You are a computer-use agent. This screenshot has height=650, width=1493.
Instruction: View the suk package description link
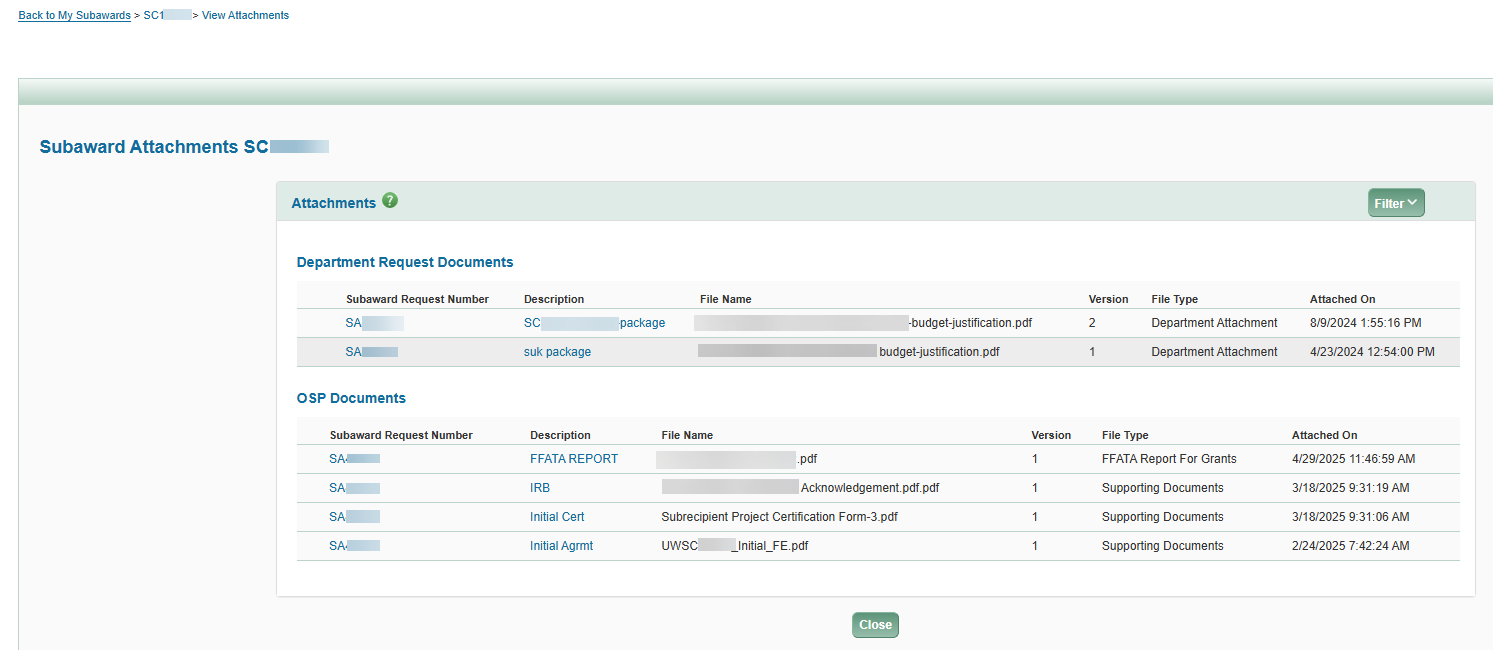tap(557, 351)
